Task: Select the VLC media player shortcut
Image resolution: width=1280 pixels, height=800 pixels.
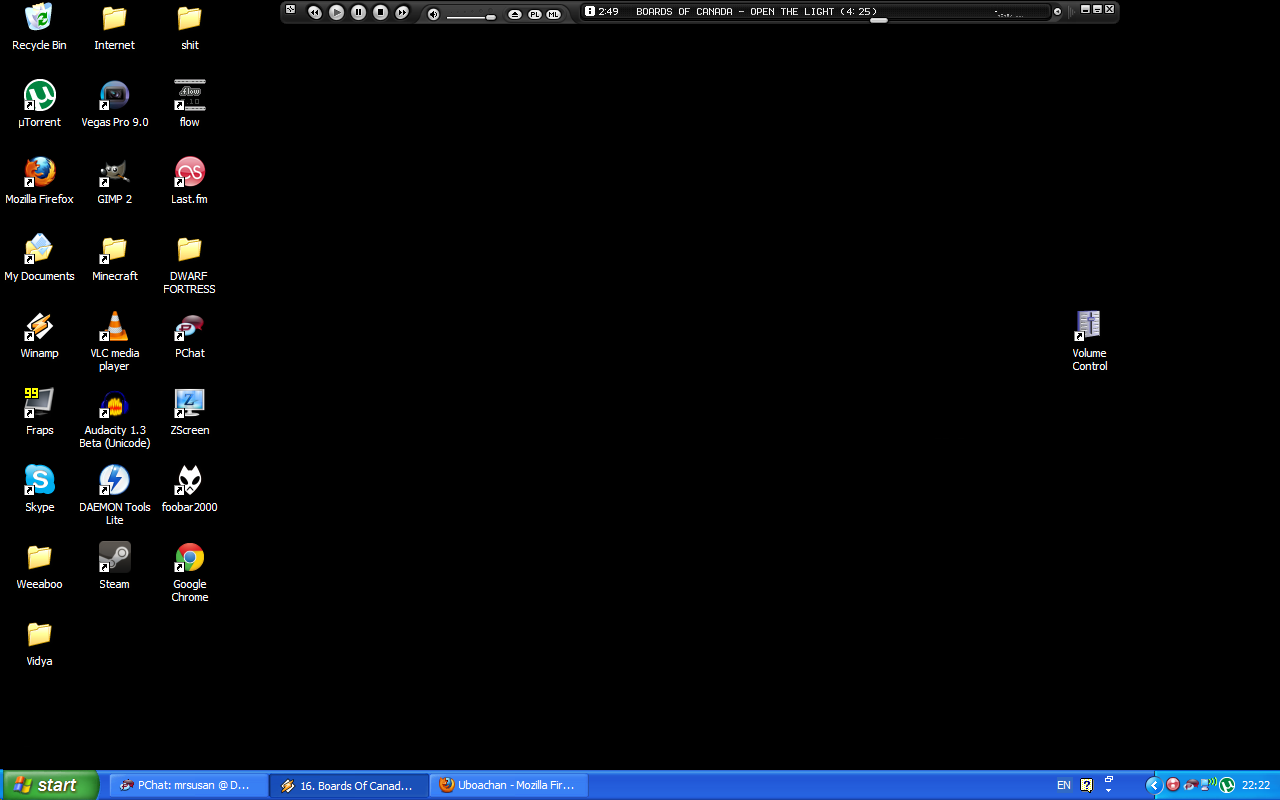Action: tap(114, 341)
